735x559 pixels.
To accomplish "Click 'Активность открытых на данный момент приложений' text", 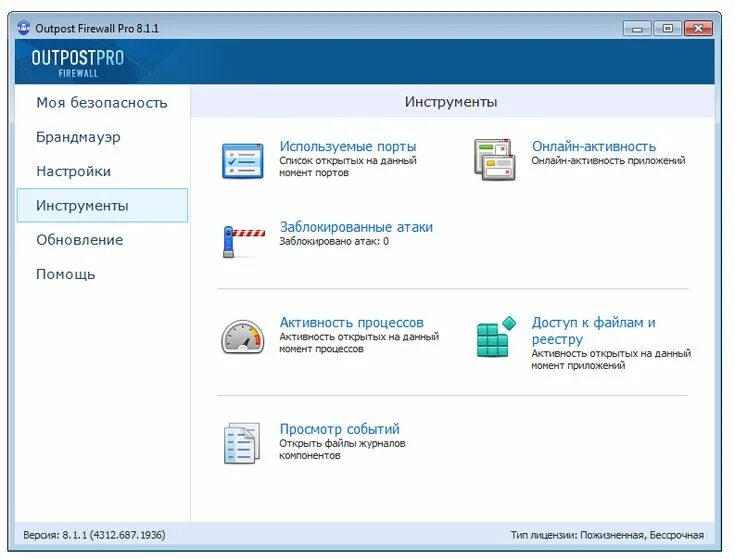I will tap(611, 359).
